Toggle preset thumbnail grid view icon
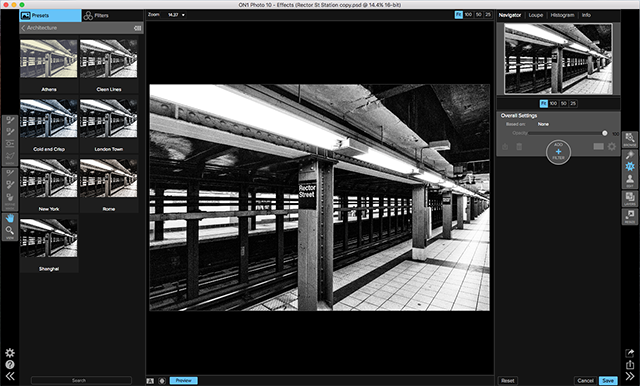 point(138,28)
